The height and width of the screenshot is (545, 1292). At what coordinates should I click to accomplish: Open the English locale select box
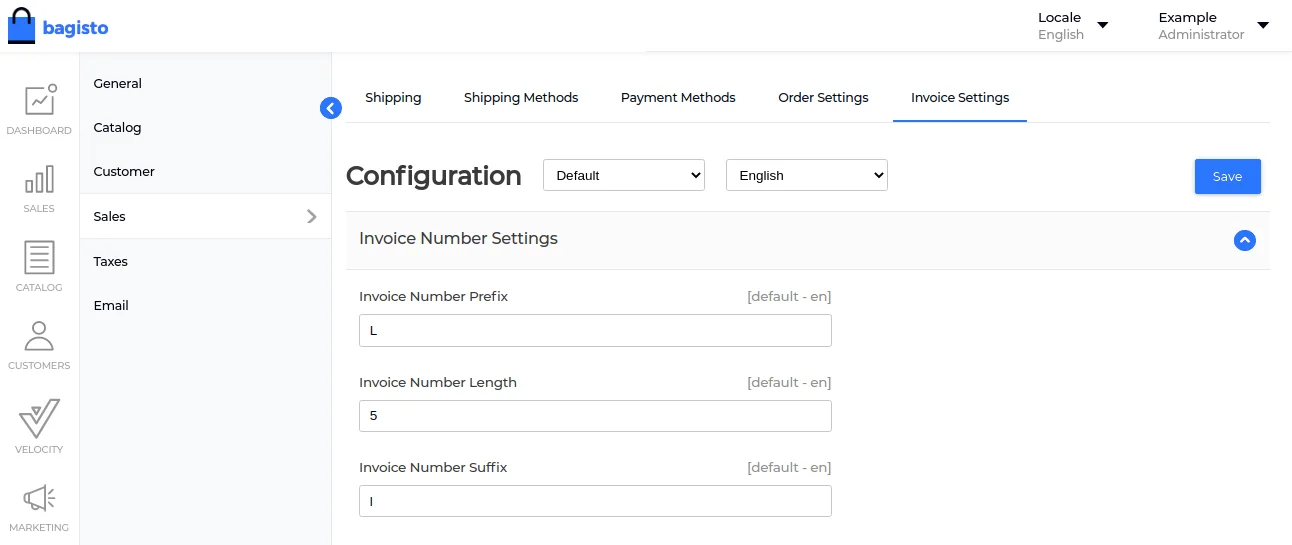[807, 175]
